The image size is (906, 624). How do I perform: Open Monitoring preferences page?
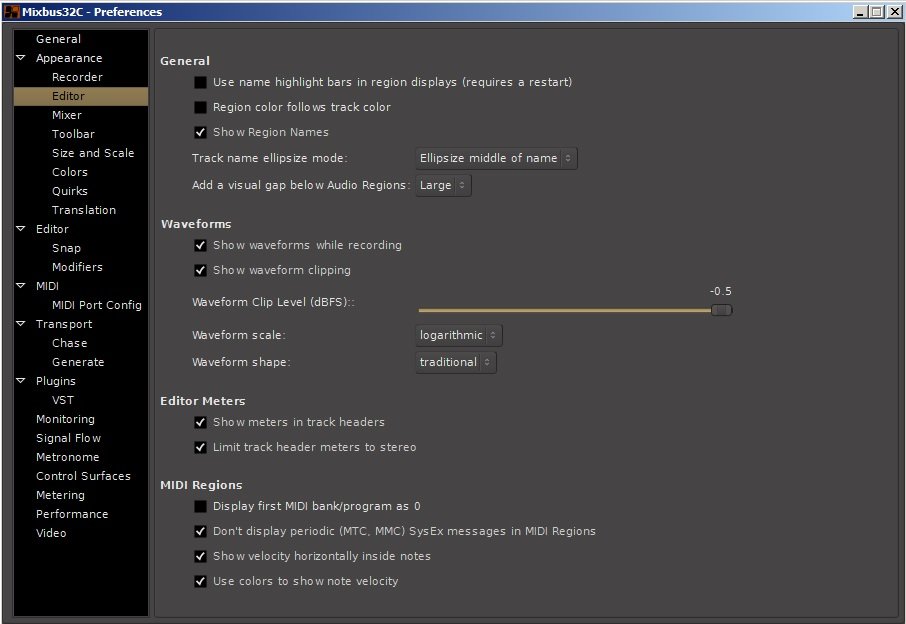(x=65, y=419)
